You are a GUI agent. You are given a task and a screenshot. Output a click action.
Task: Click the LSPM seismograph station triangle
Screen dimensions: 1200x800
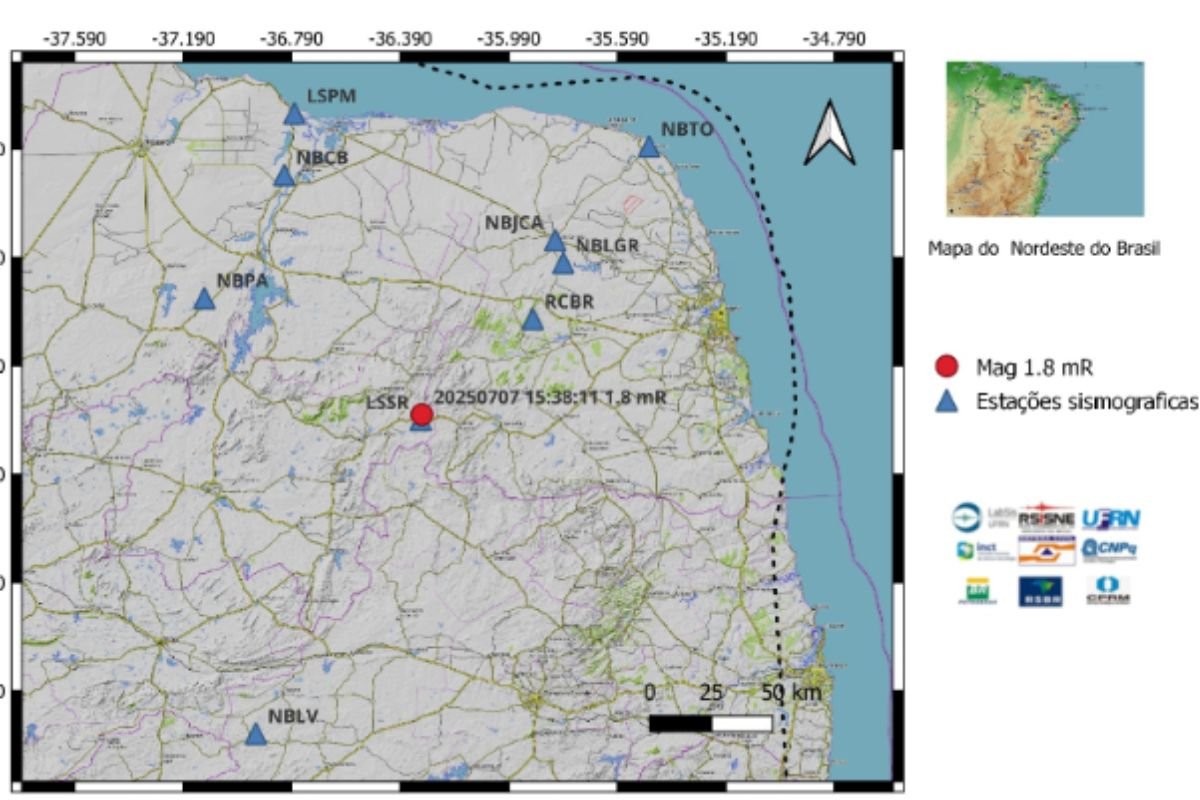tap(294, 114)
